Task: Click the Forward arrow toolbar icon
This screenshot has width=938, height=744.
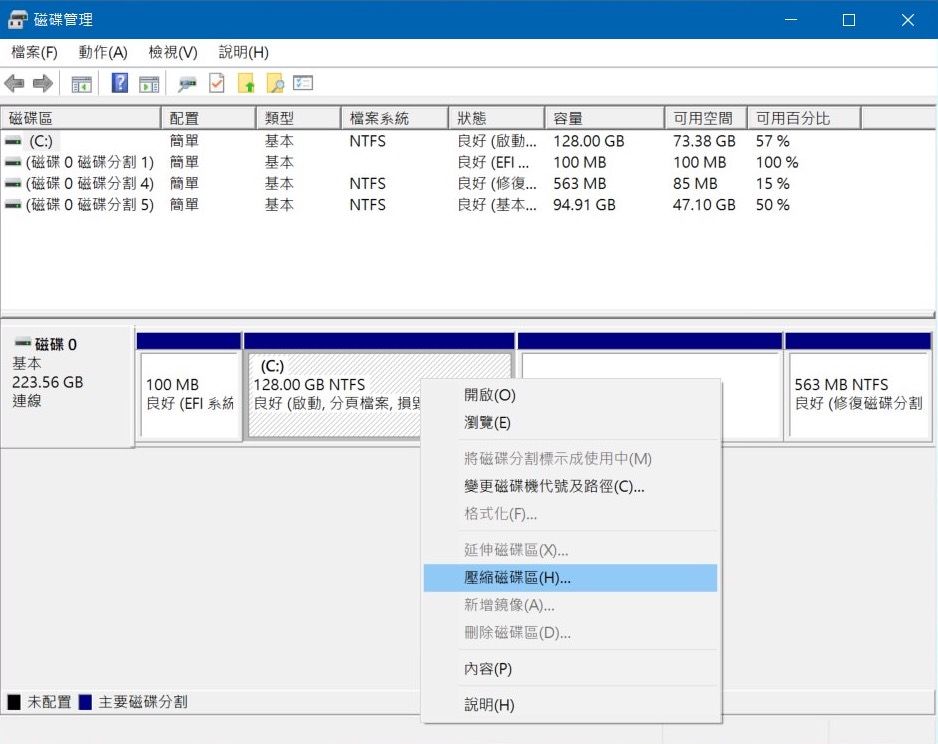Action: pos(42,84)
